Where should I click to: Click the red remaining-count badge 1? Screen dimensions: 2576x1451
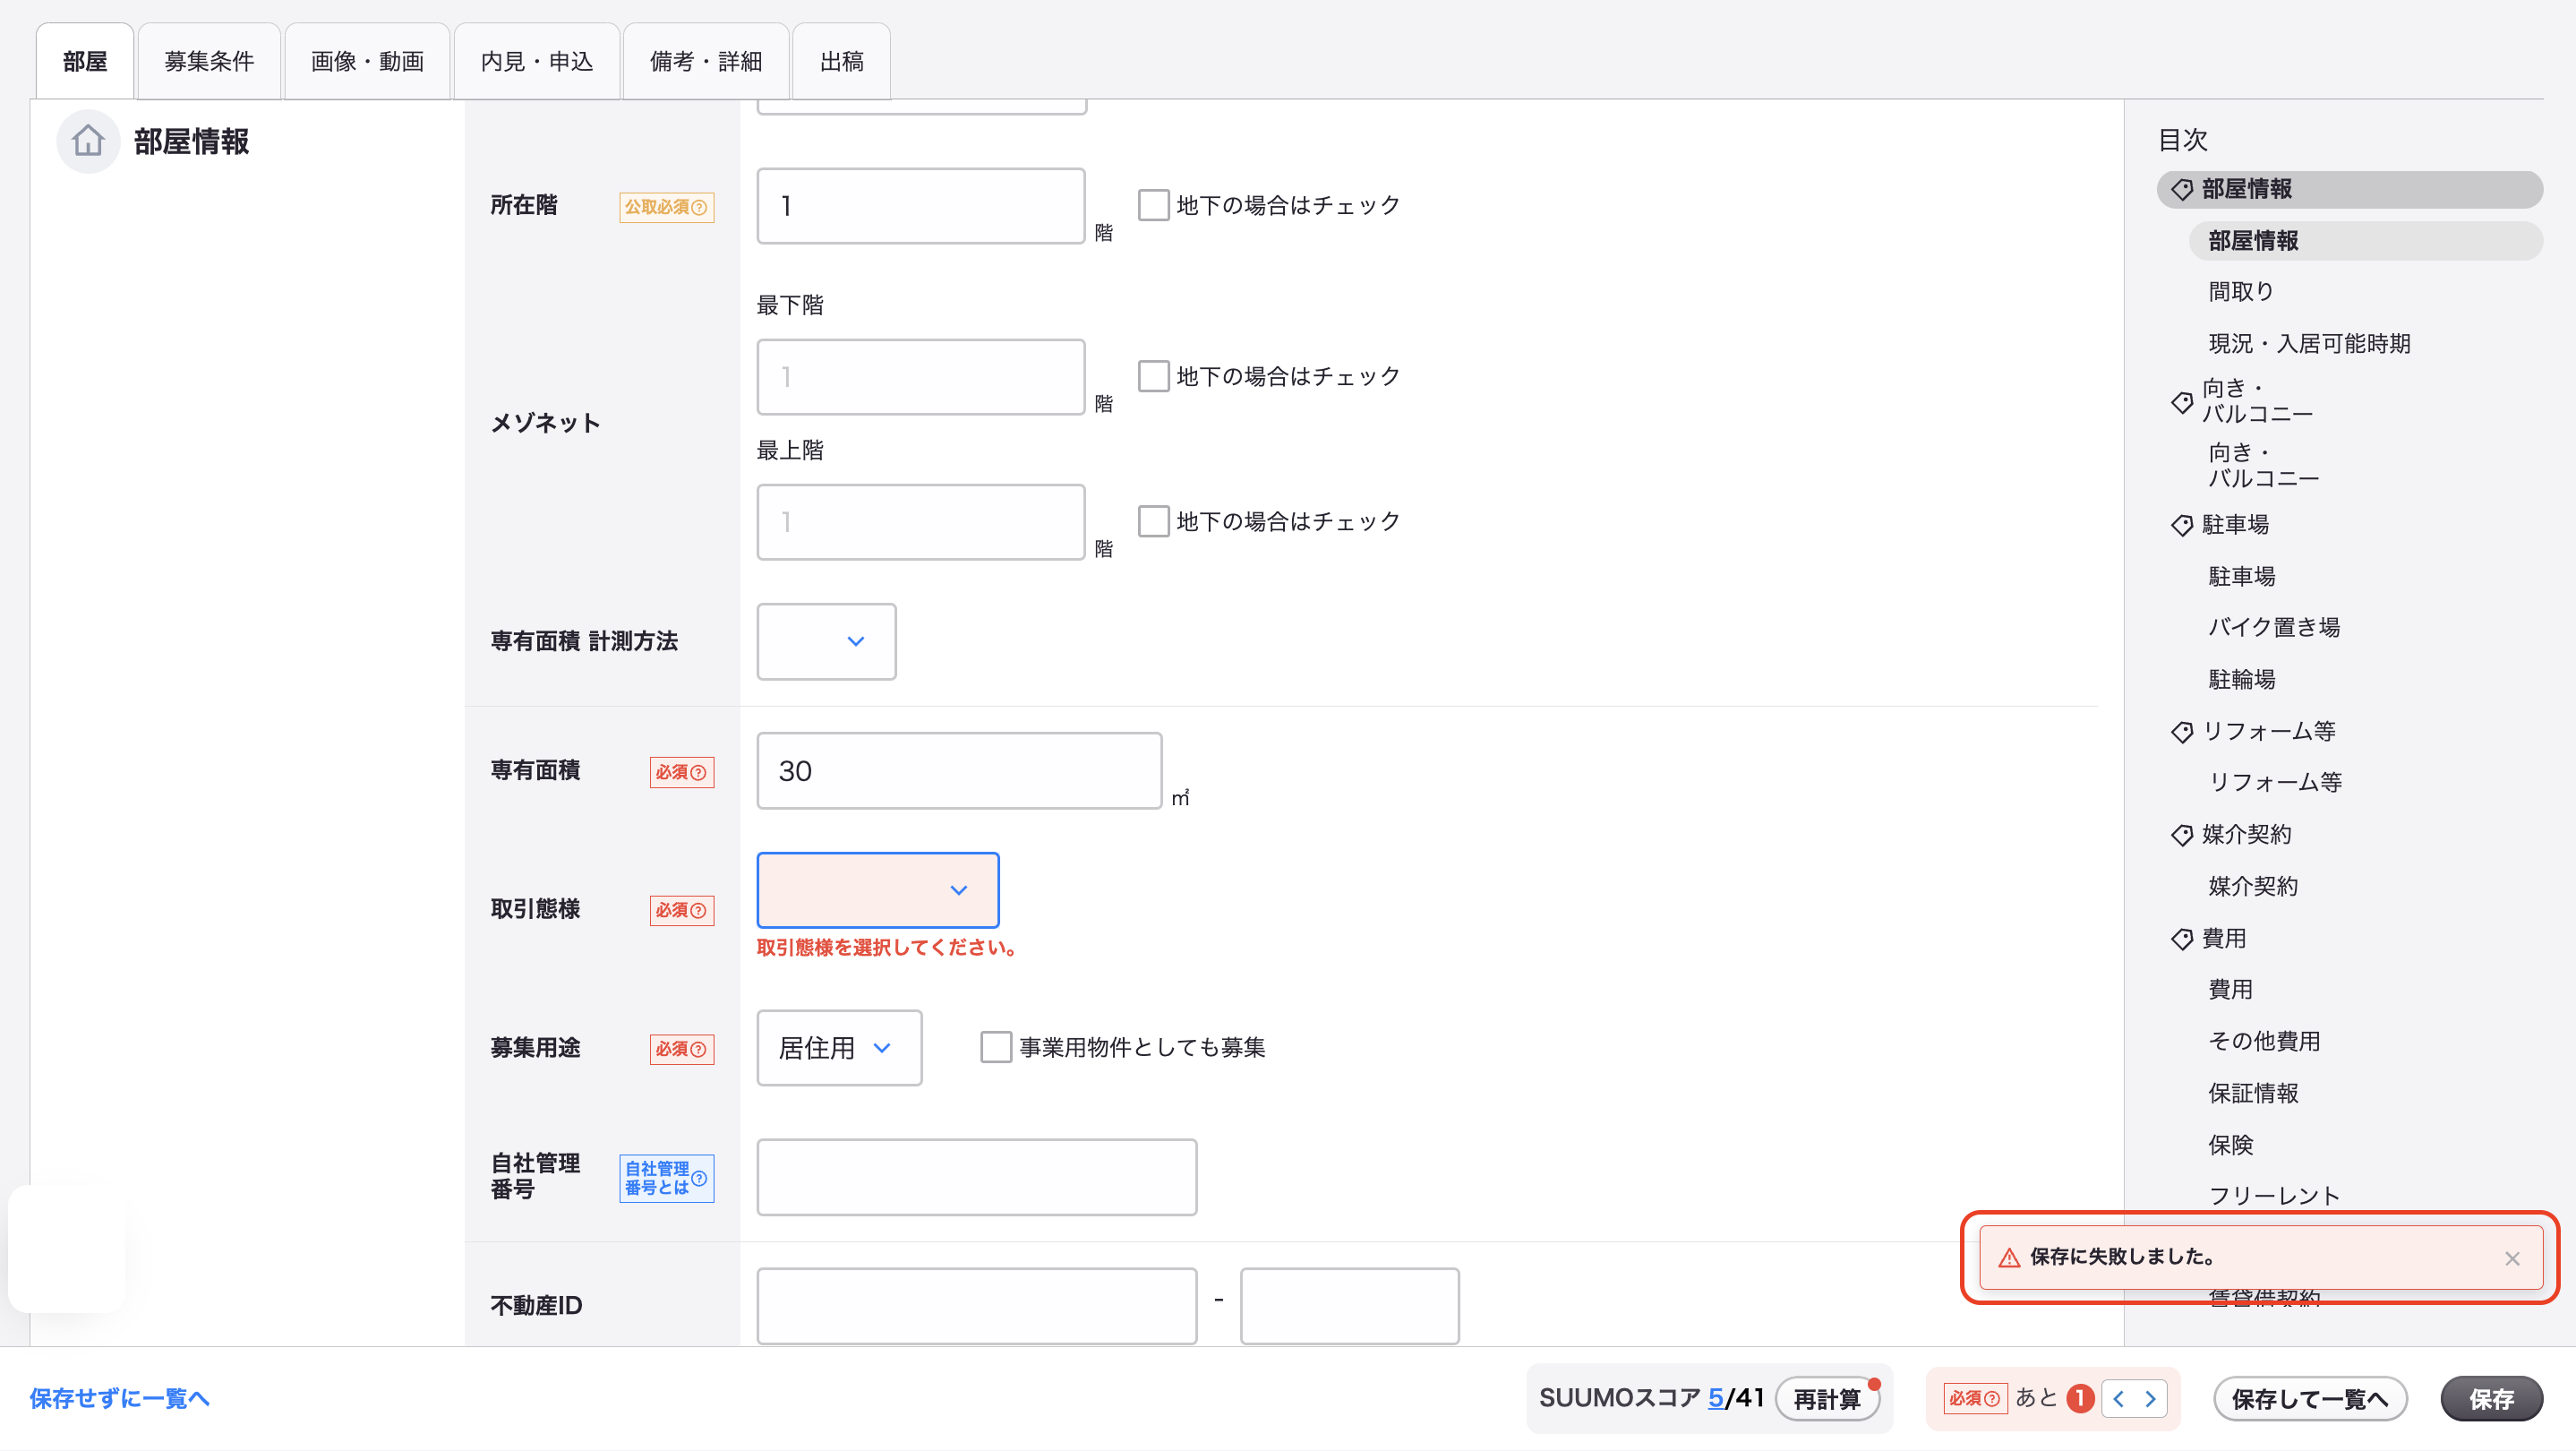point(2080,1398)
